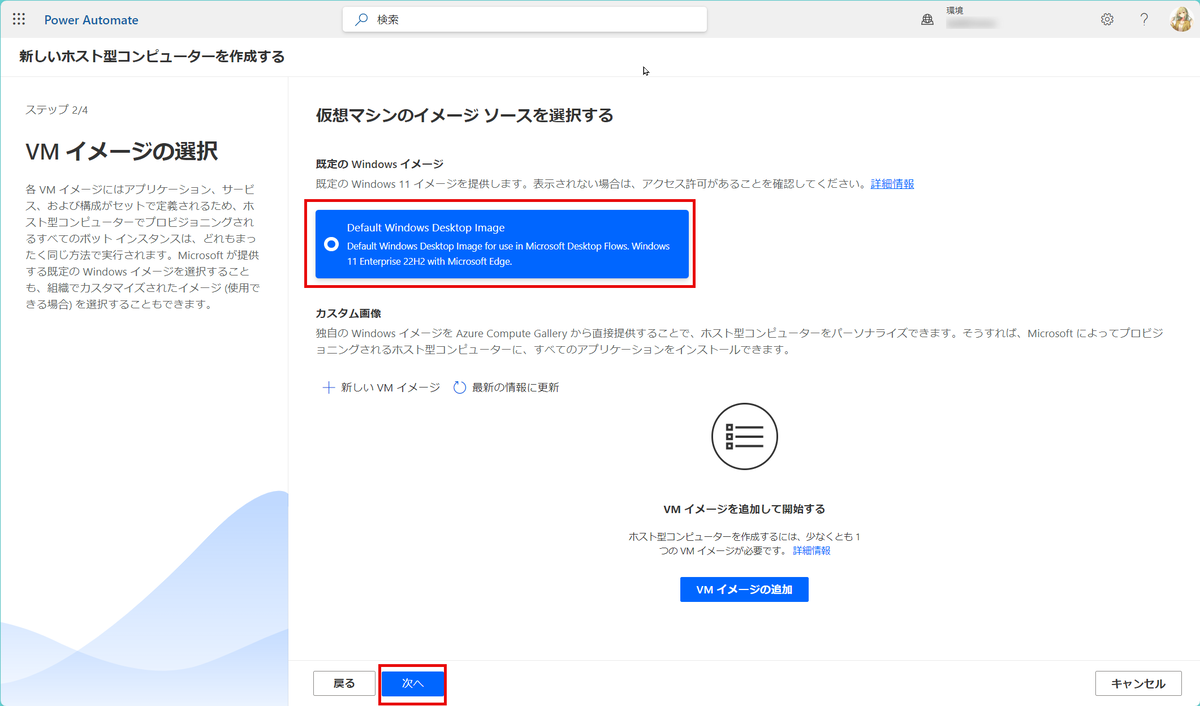
Task: Open 詳細情報 link beside Windows 11 image text
Action: (x=892, y=184)
